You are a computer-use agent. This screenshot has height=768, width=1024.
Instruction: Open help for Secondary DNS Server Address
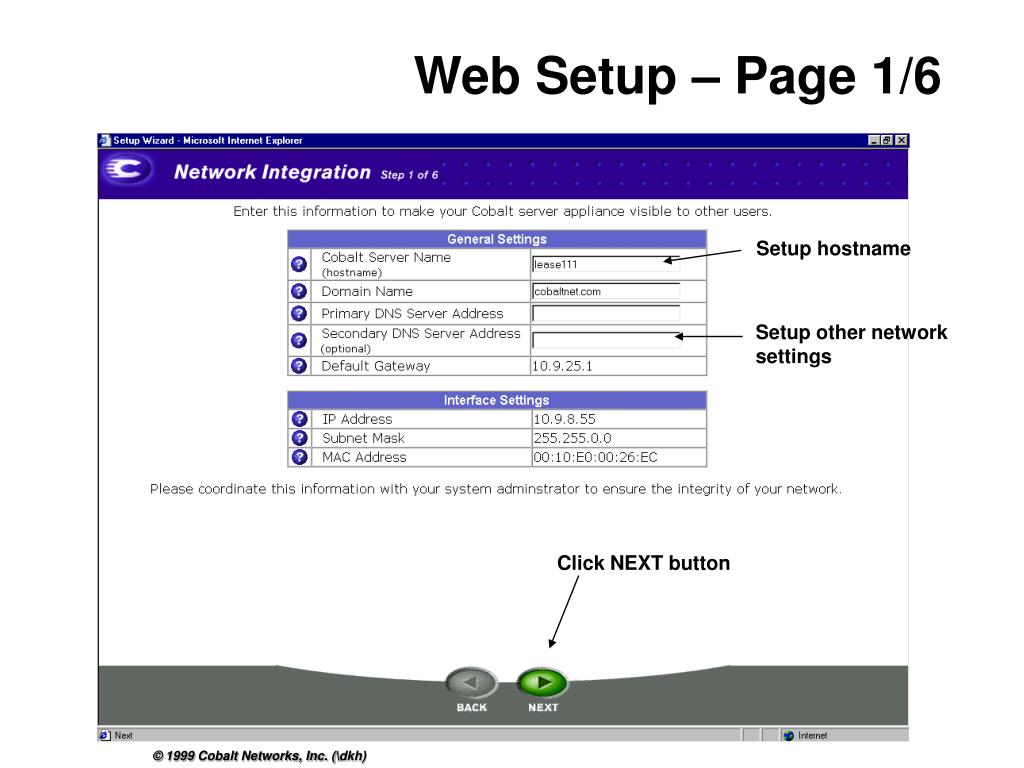point(298,340)
